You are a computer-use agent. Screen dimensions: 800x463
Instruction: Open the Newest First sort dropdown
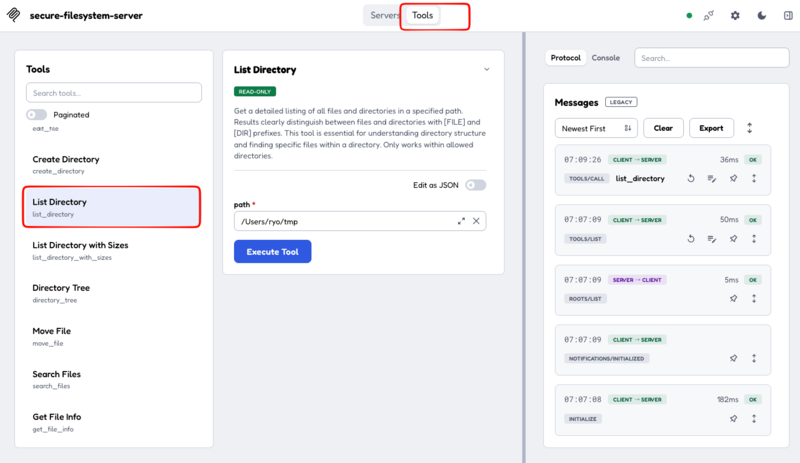pos(596,128)
